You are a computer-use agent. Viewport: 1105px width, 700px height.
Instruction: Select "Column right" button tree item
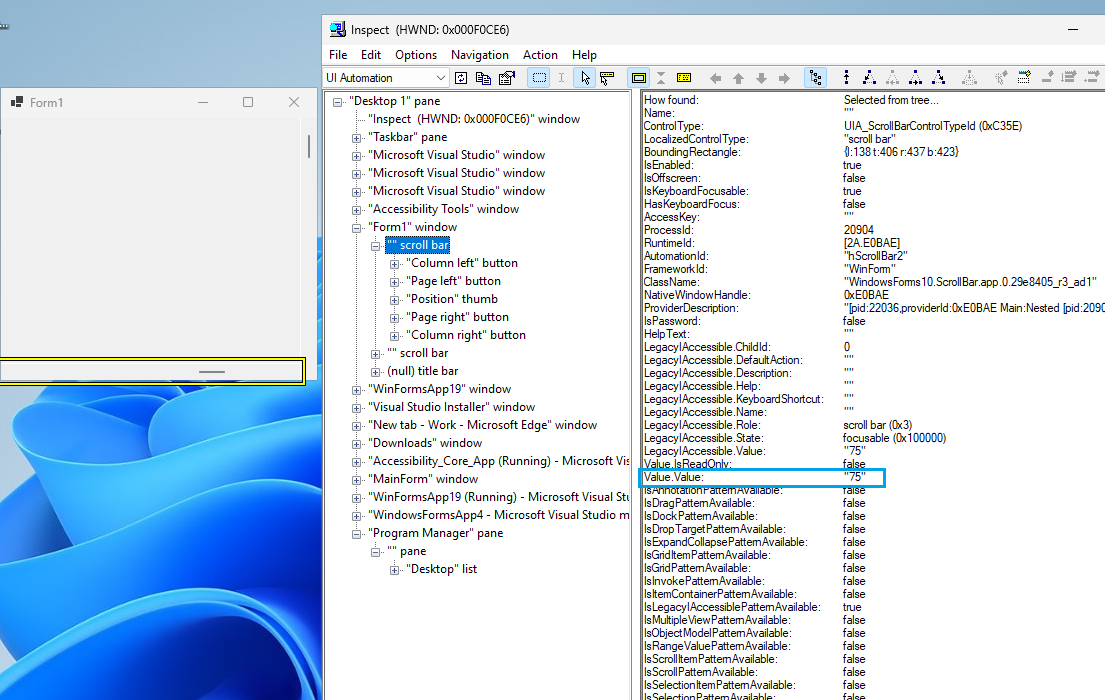[467, 335]
